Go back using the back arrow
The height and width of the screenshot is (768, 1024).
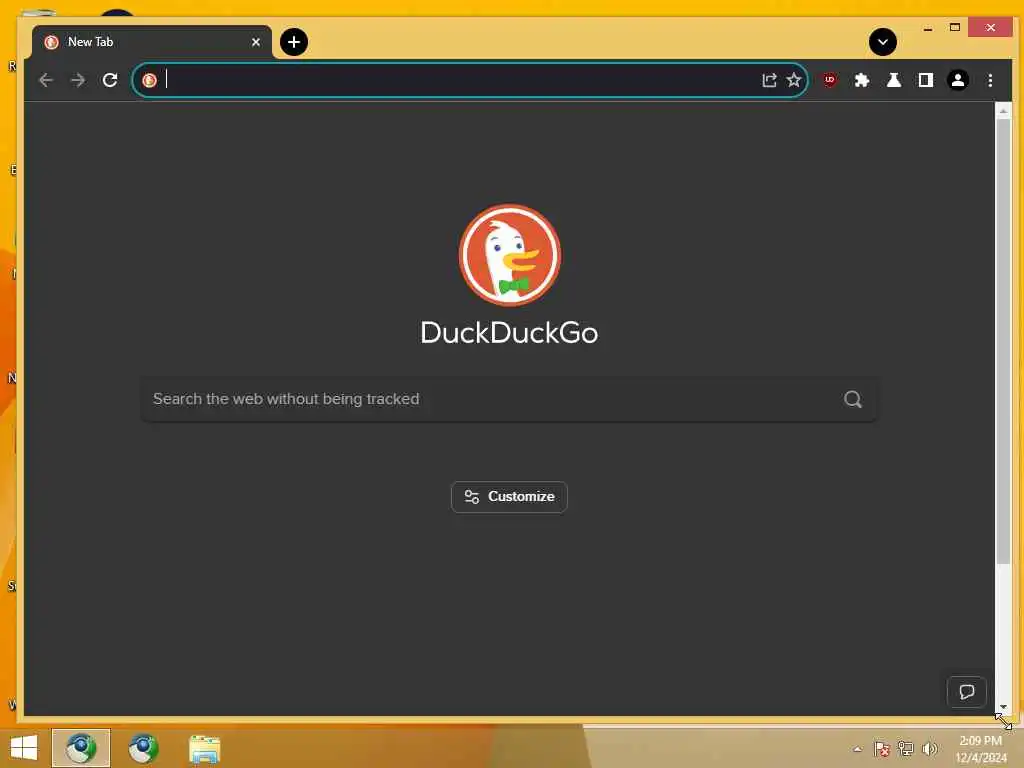(x=46, y=80)
